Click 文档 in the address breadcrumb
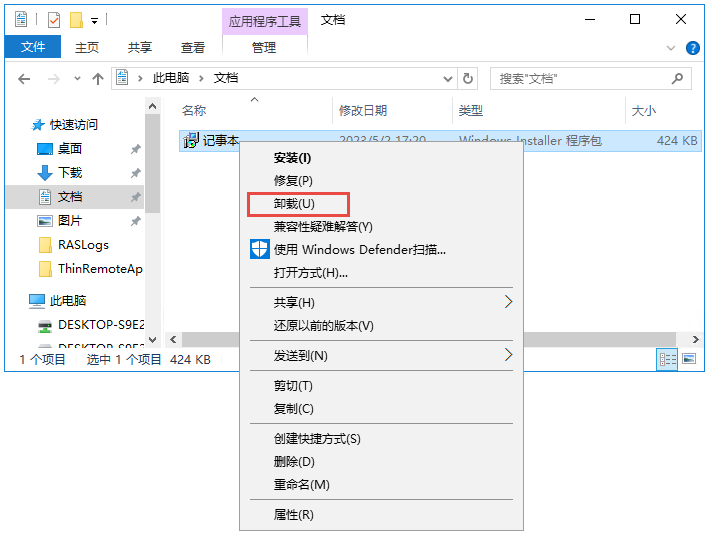The image size is (707, 535). 226,78
